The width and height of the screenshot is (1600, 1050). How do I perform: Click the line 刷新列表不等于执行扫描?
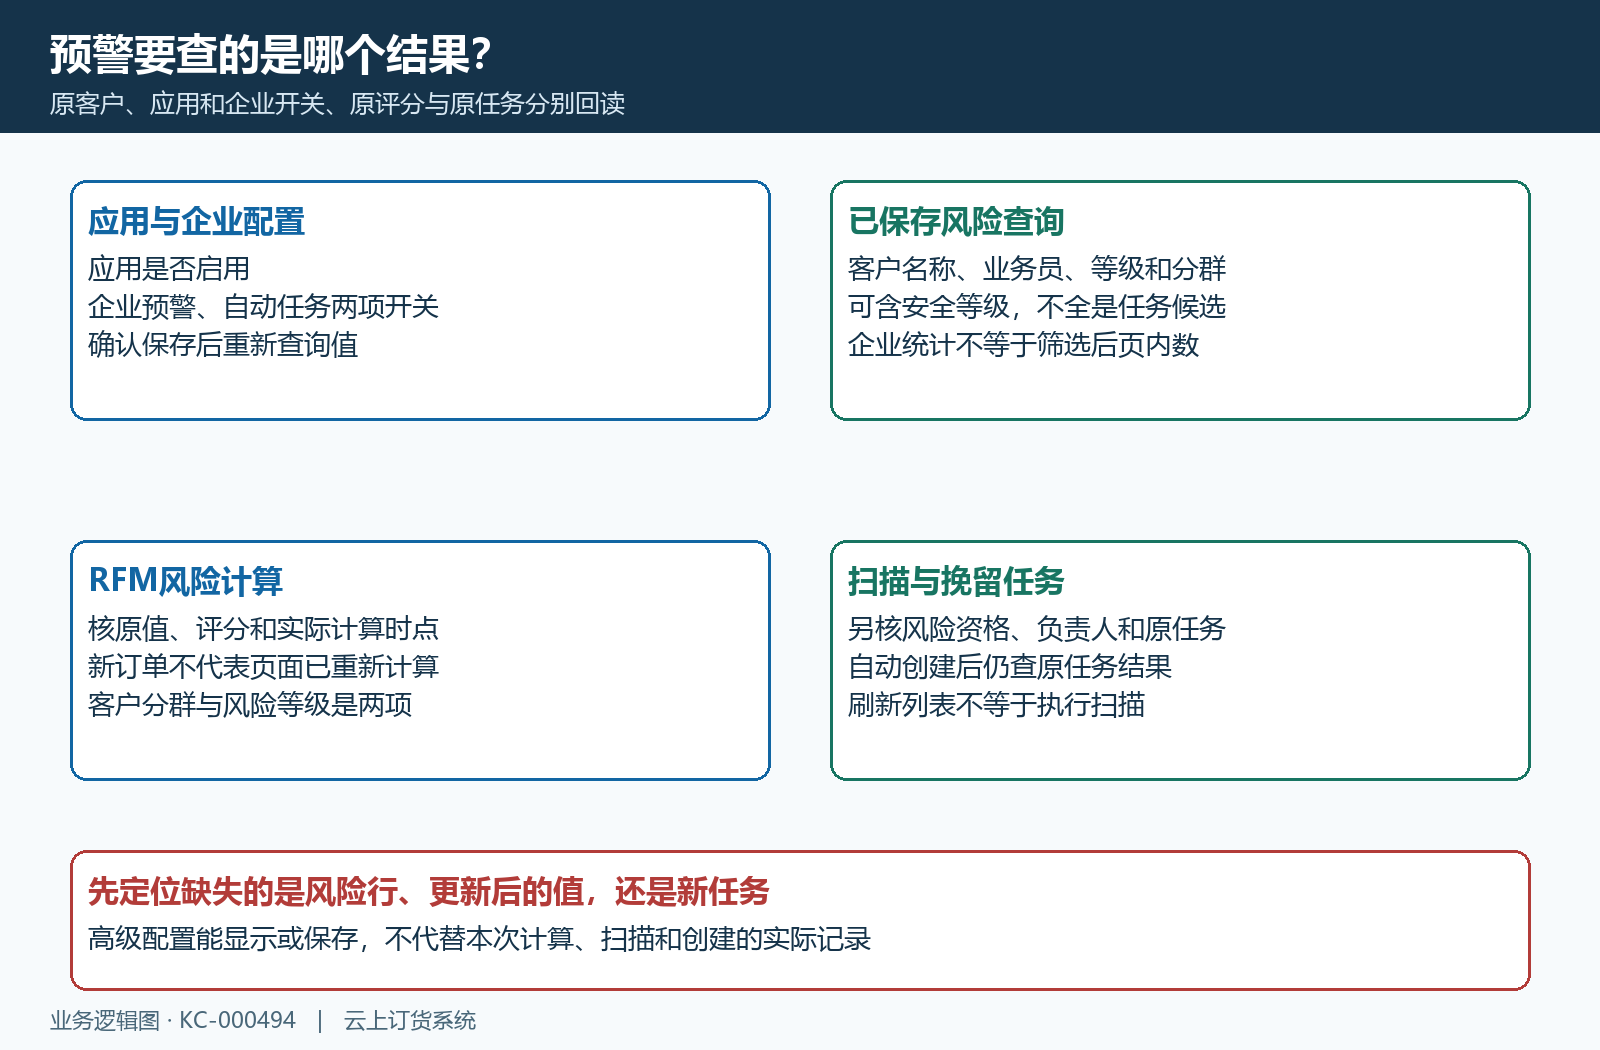(996, 705)
